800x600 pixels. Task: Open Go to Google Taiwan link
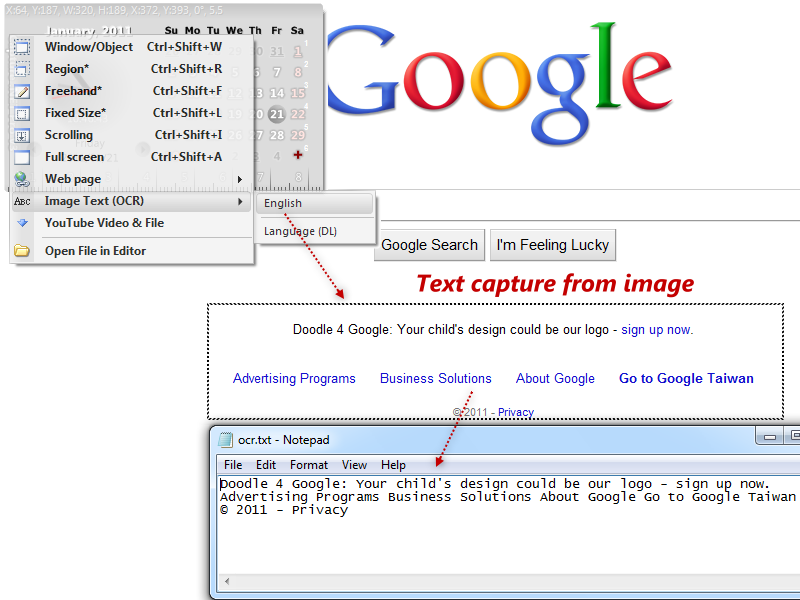[x=686, y=379]
